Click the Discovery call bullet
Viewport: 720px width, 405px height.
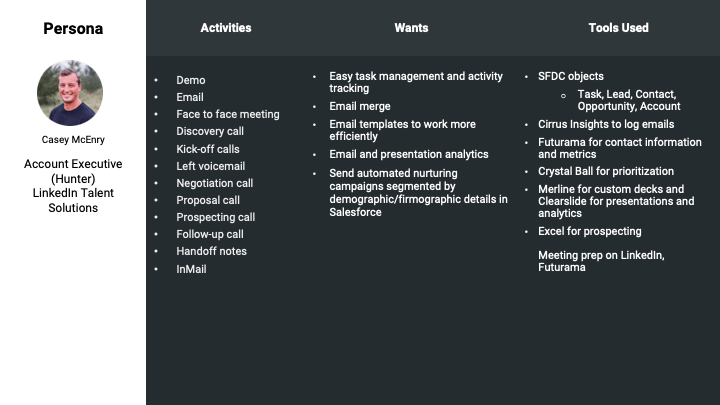click(209, 131)
